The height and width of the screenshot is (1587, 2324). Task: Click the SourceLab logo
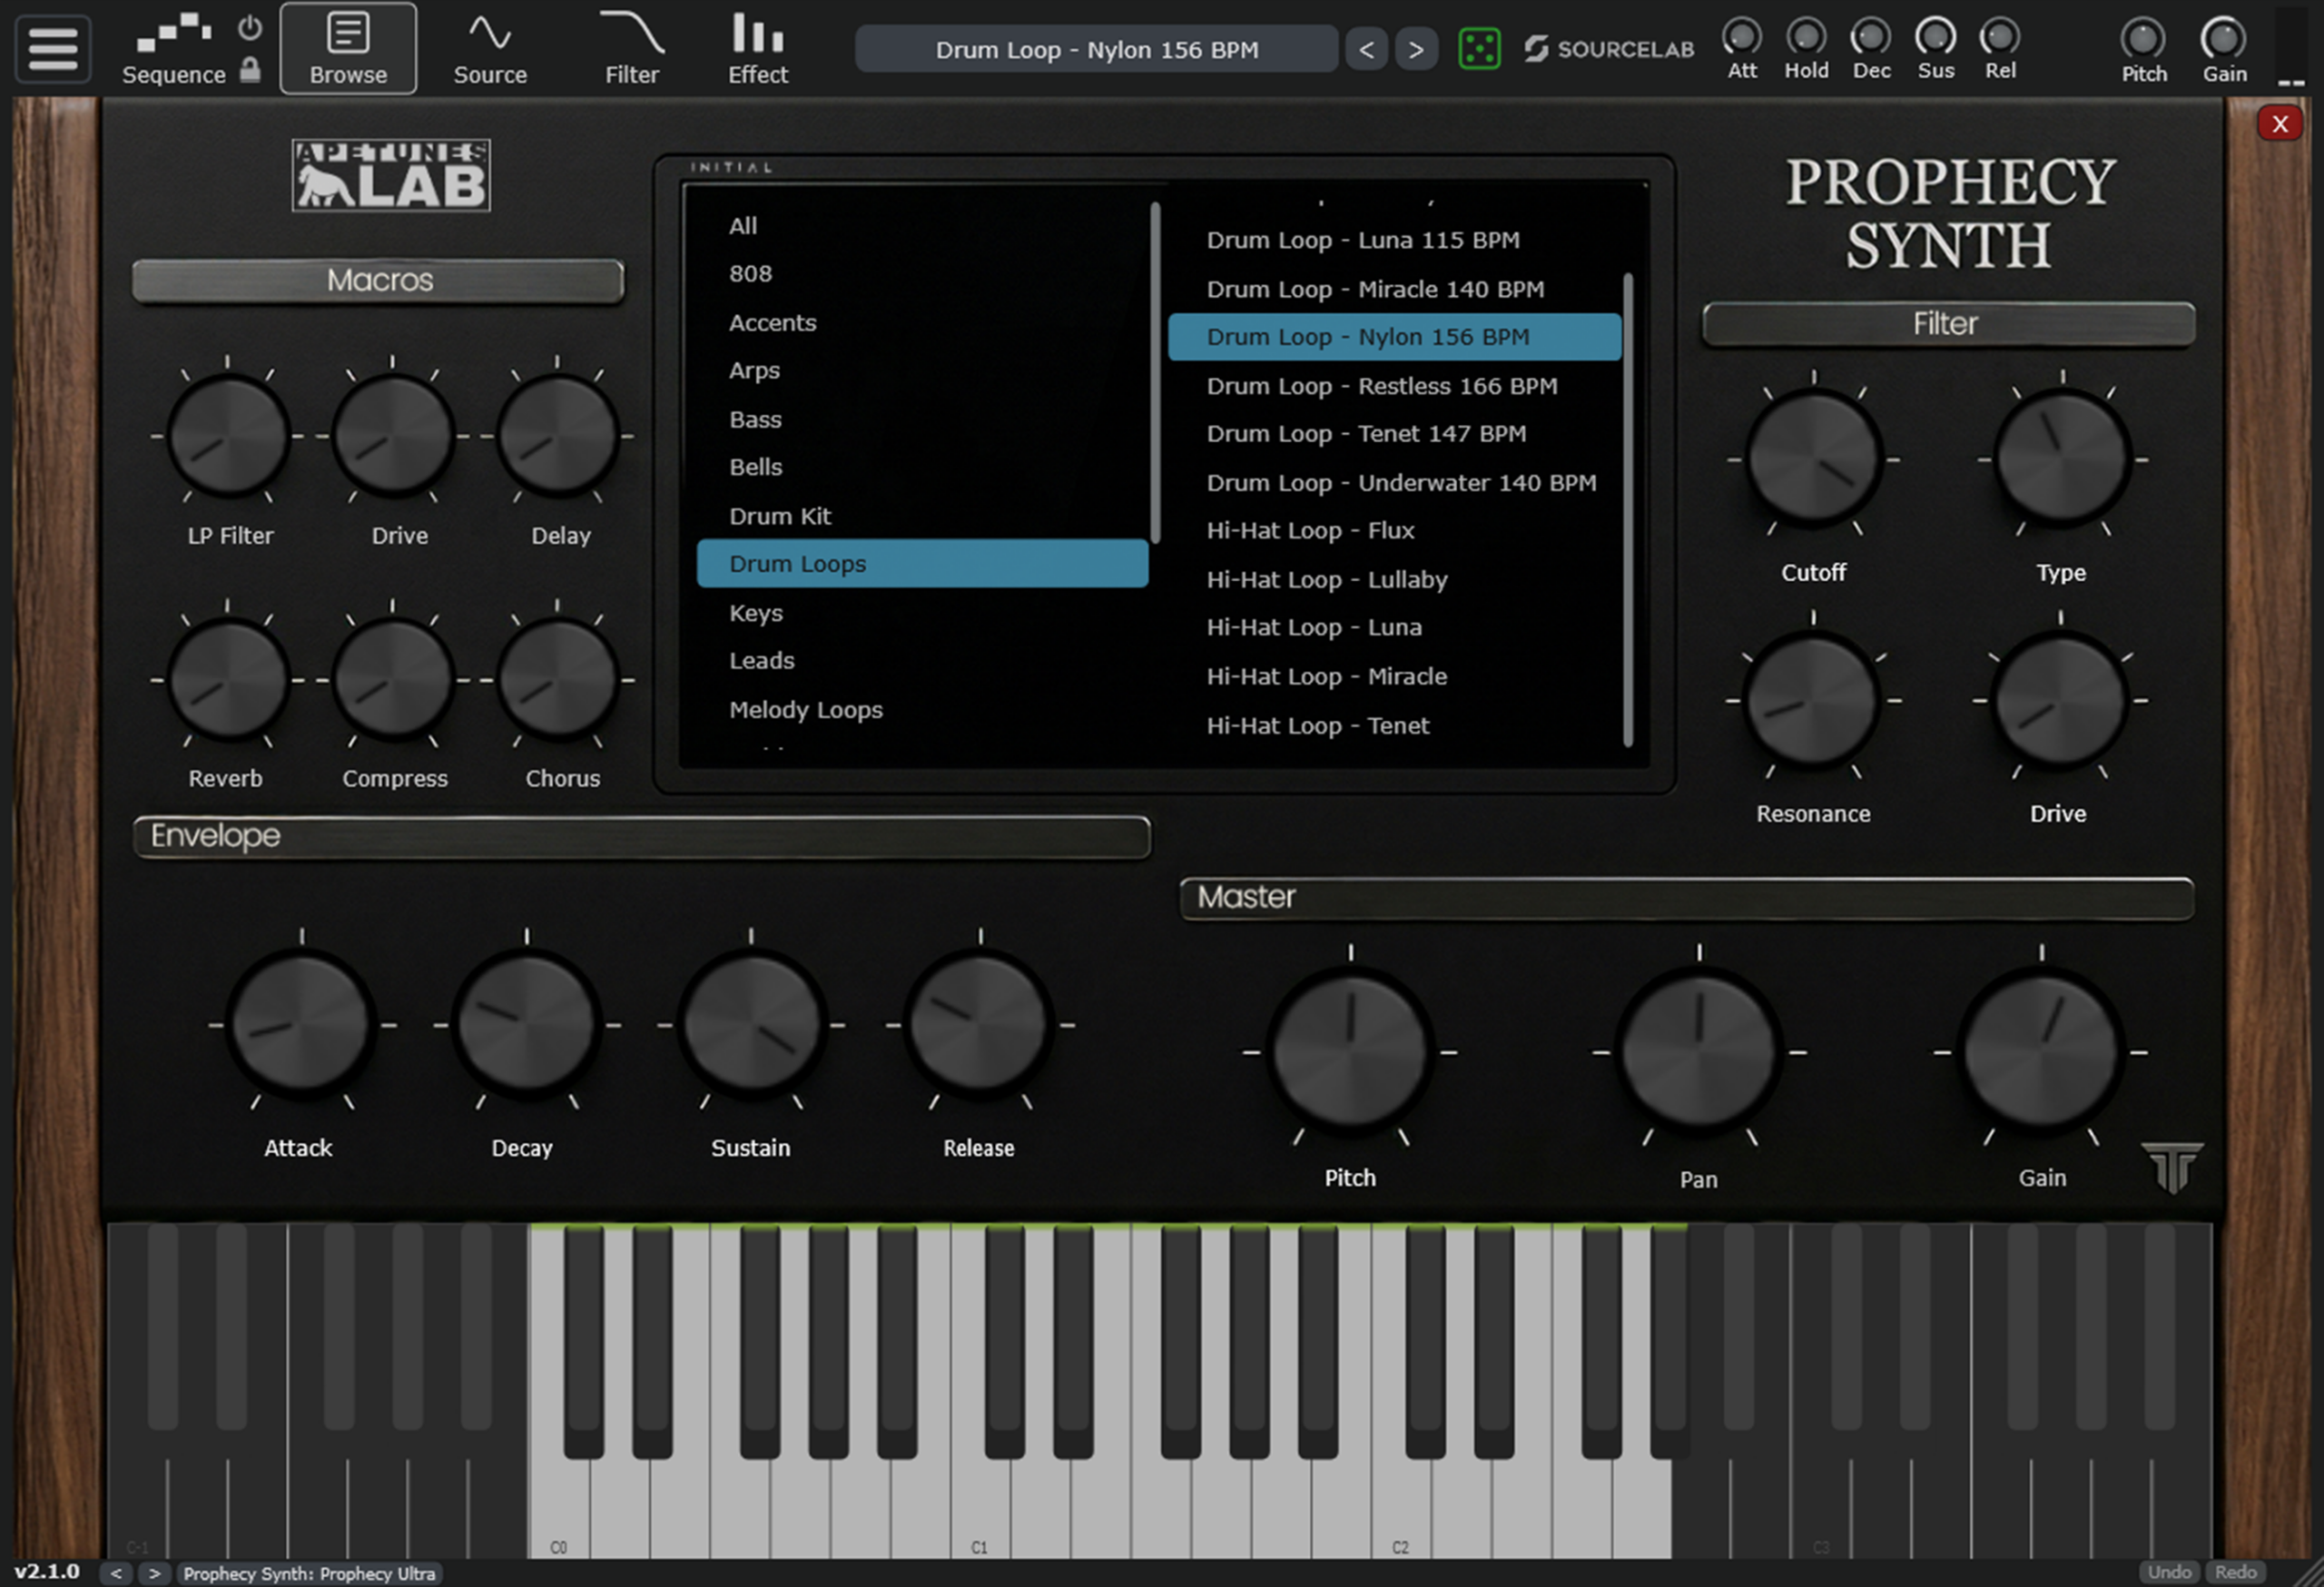click(x=1608, y=49)
